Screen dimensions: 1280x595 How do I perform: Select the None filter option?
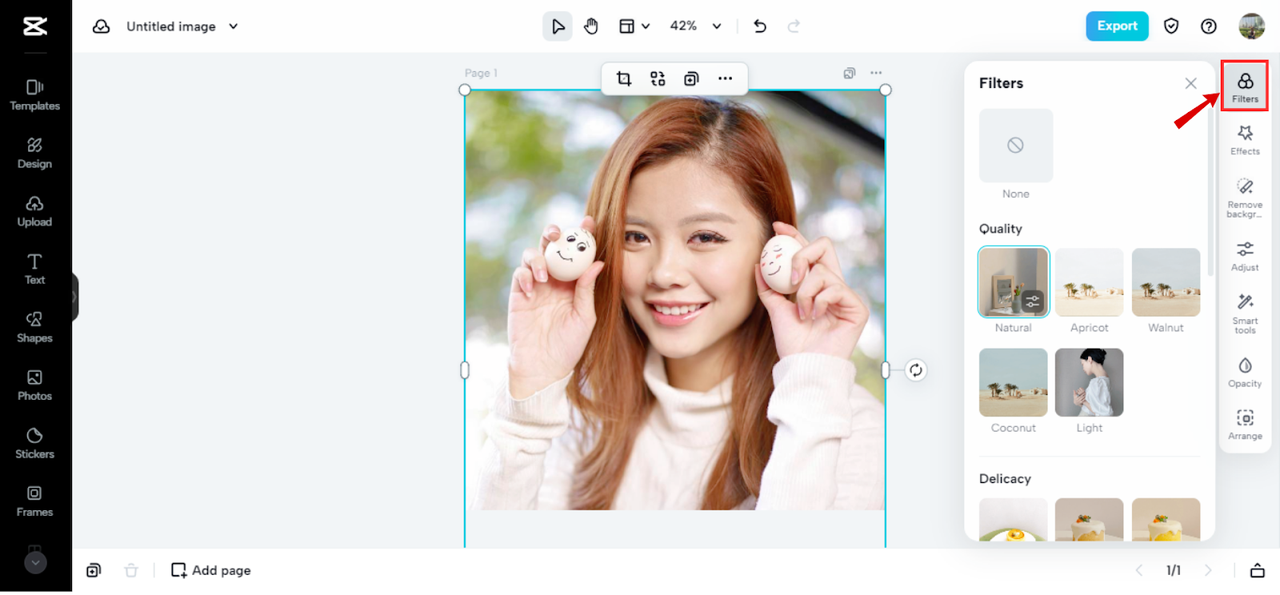(x=1016, y=146)
